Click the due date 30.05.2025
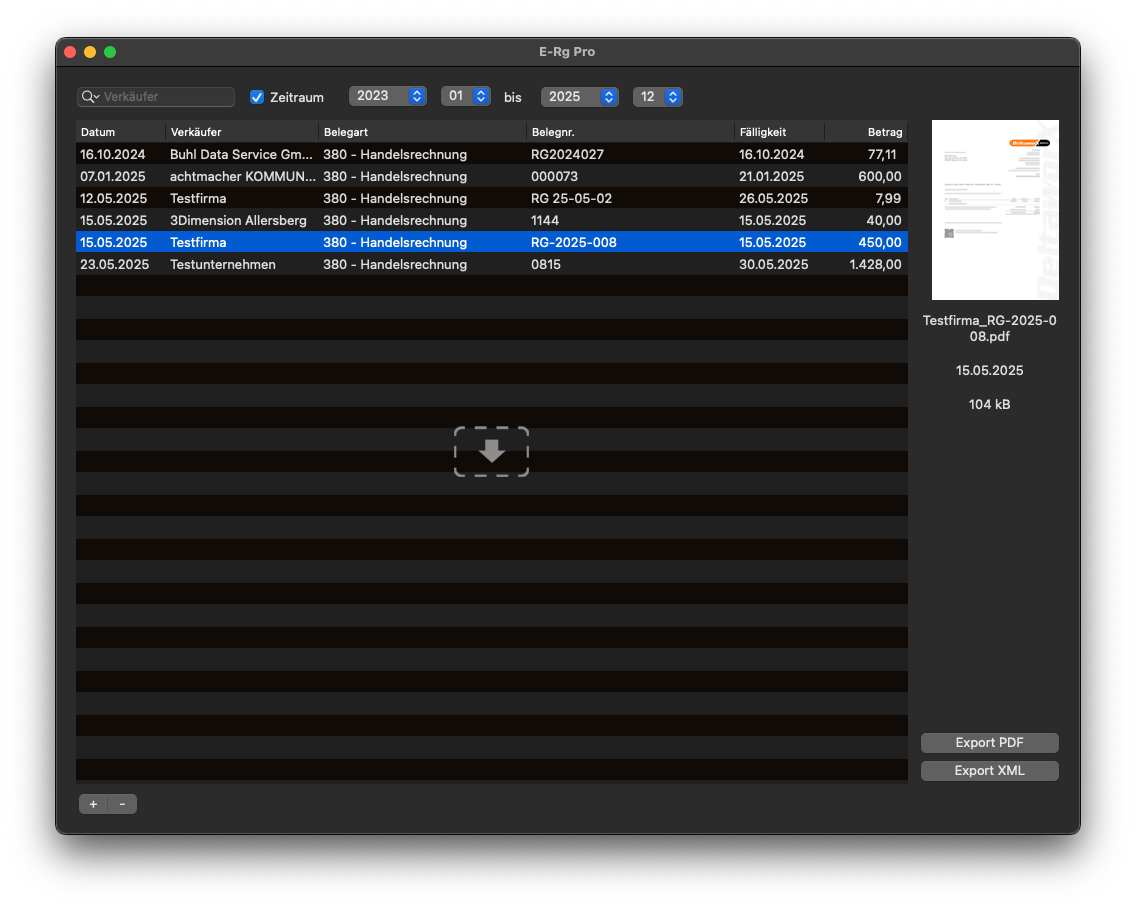The height and width of the screenshot is (908, 1136). coord(774,265)
